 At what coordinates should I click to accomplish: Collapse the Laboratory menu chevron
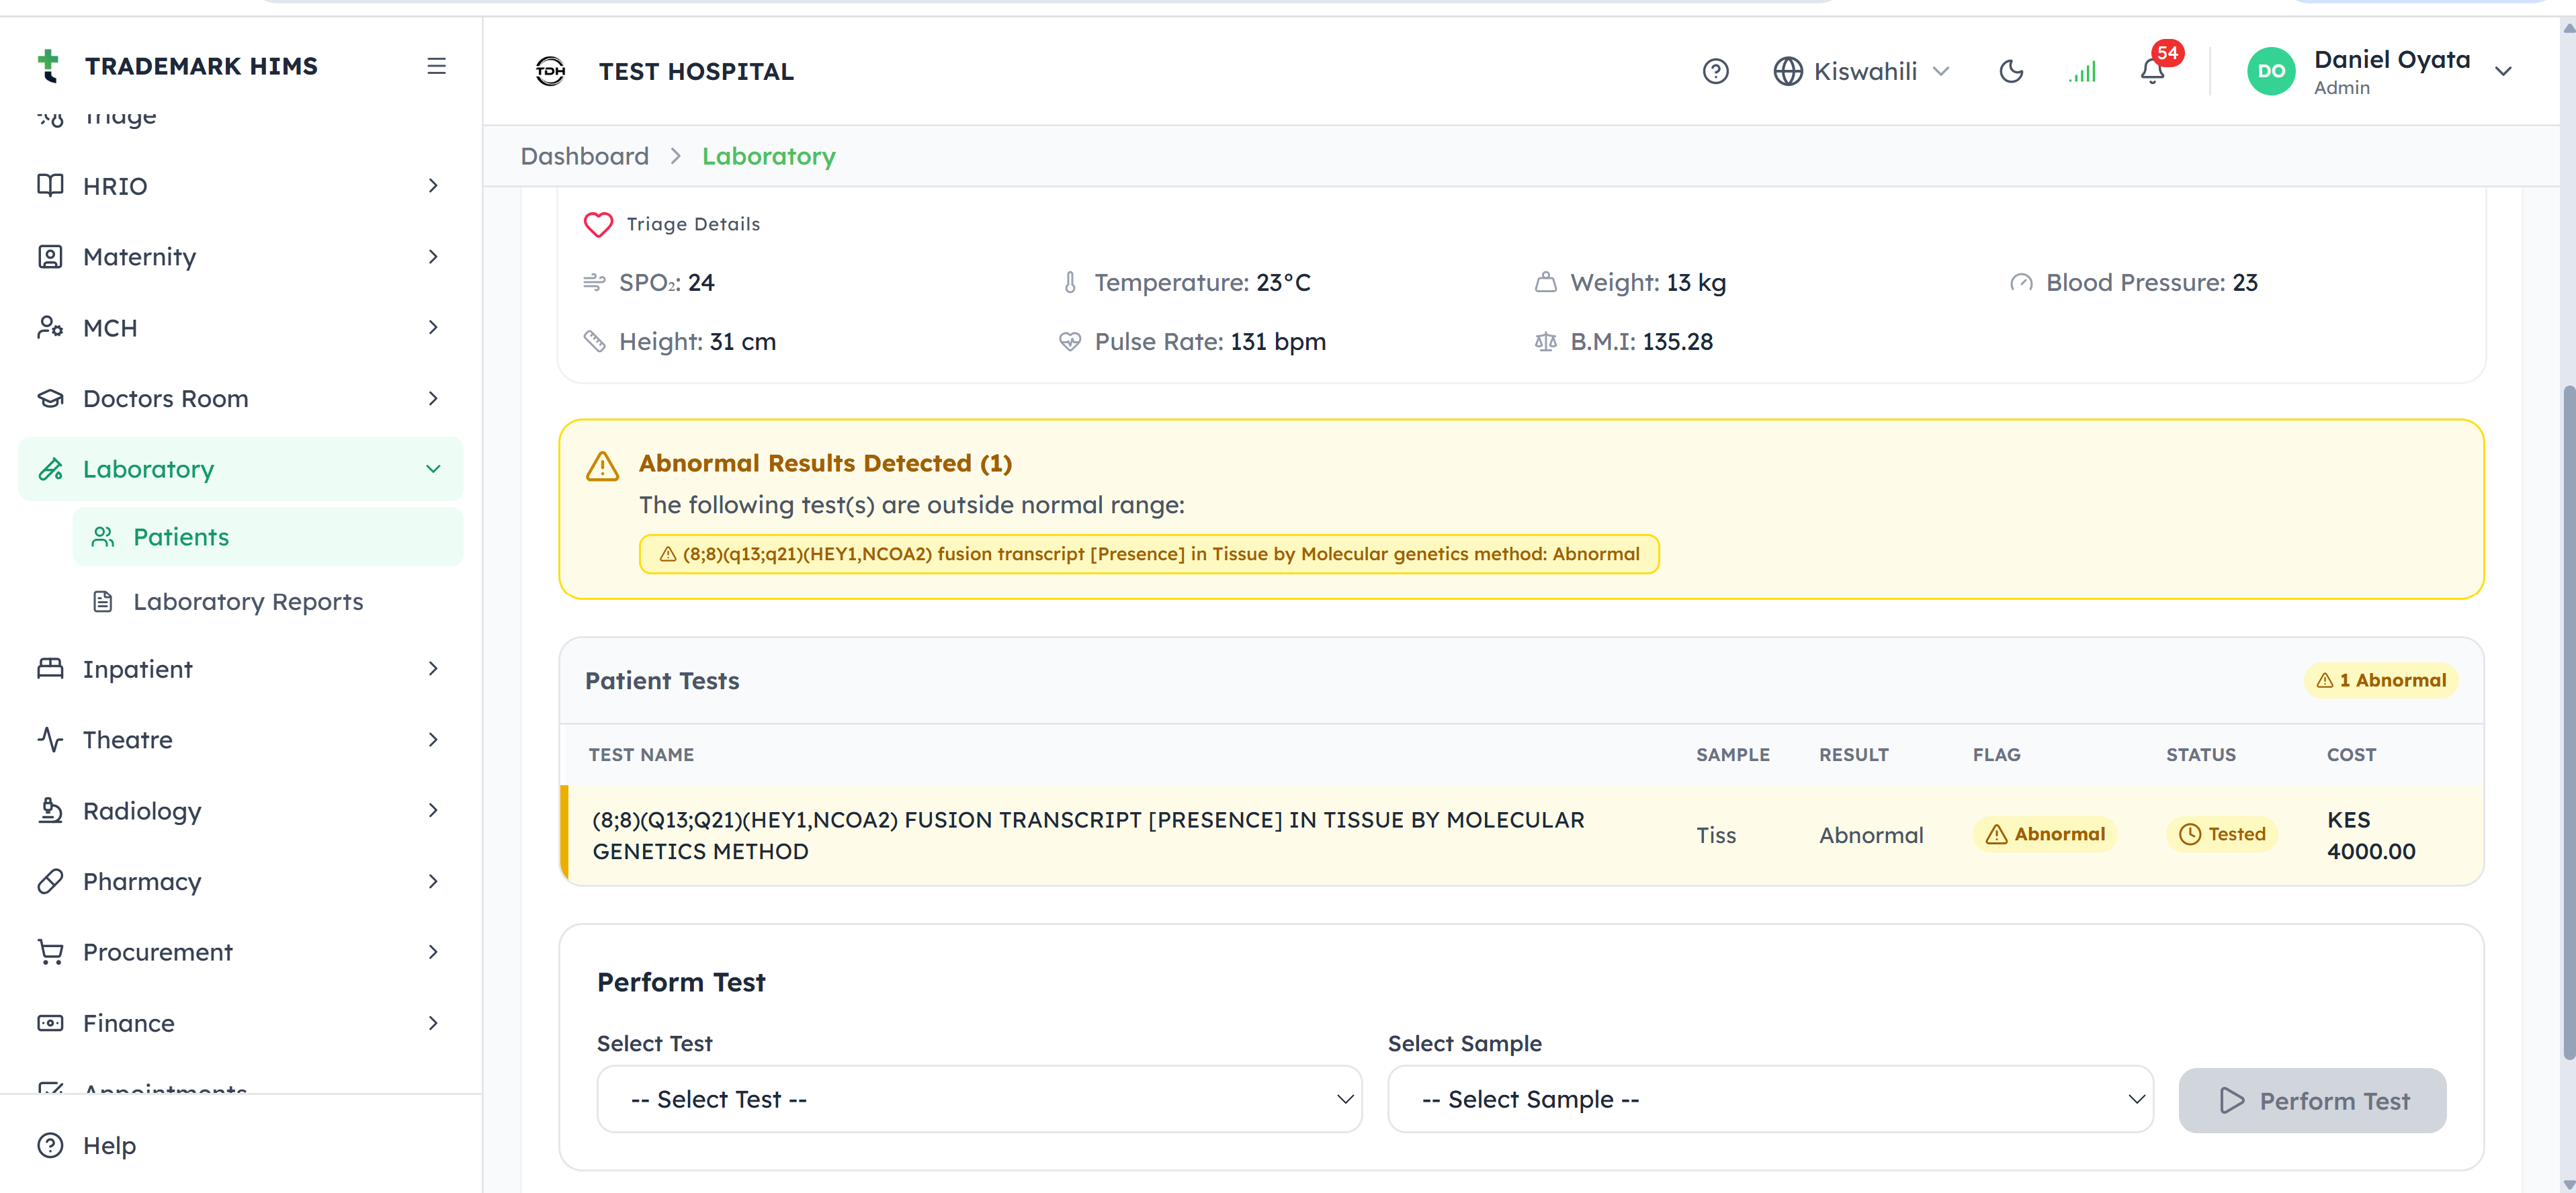(x=433, y=469)
